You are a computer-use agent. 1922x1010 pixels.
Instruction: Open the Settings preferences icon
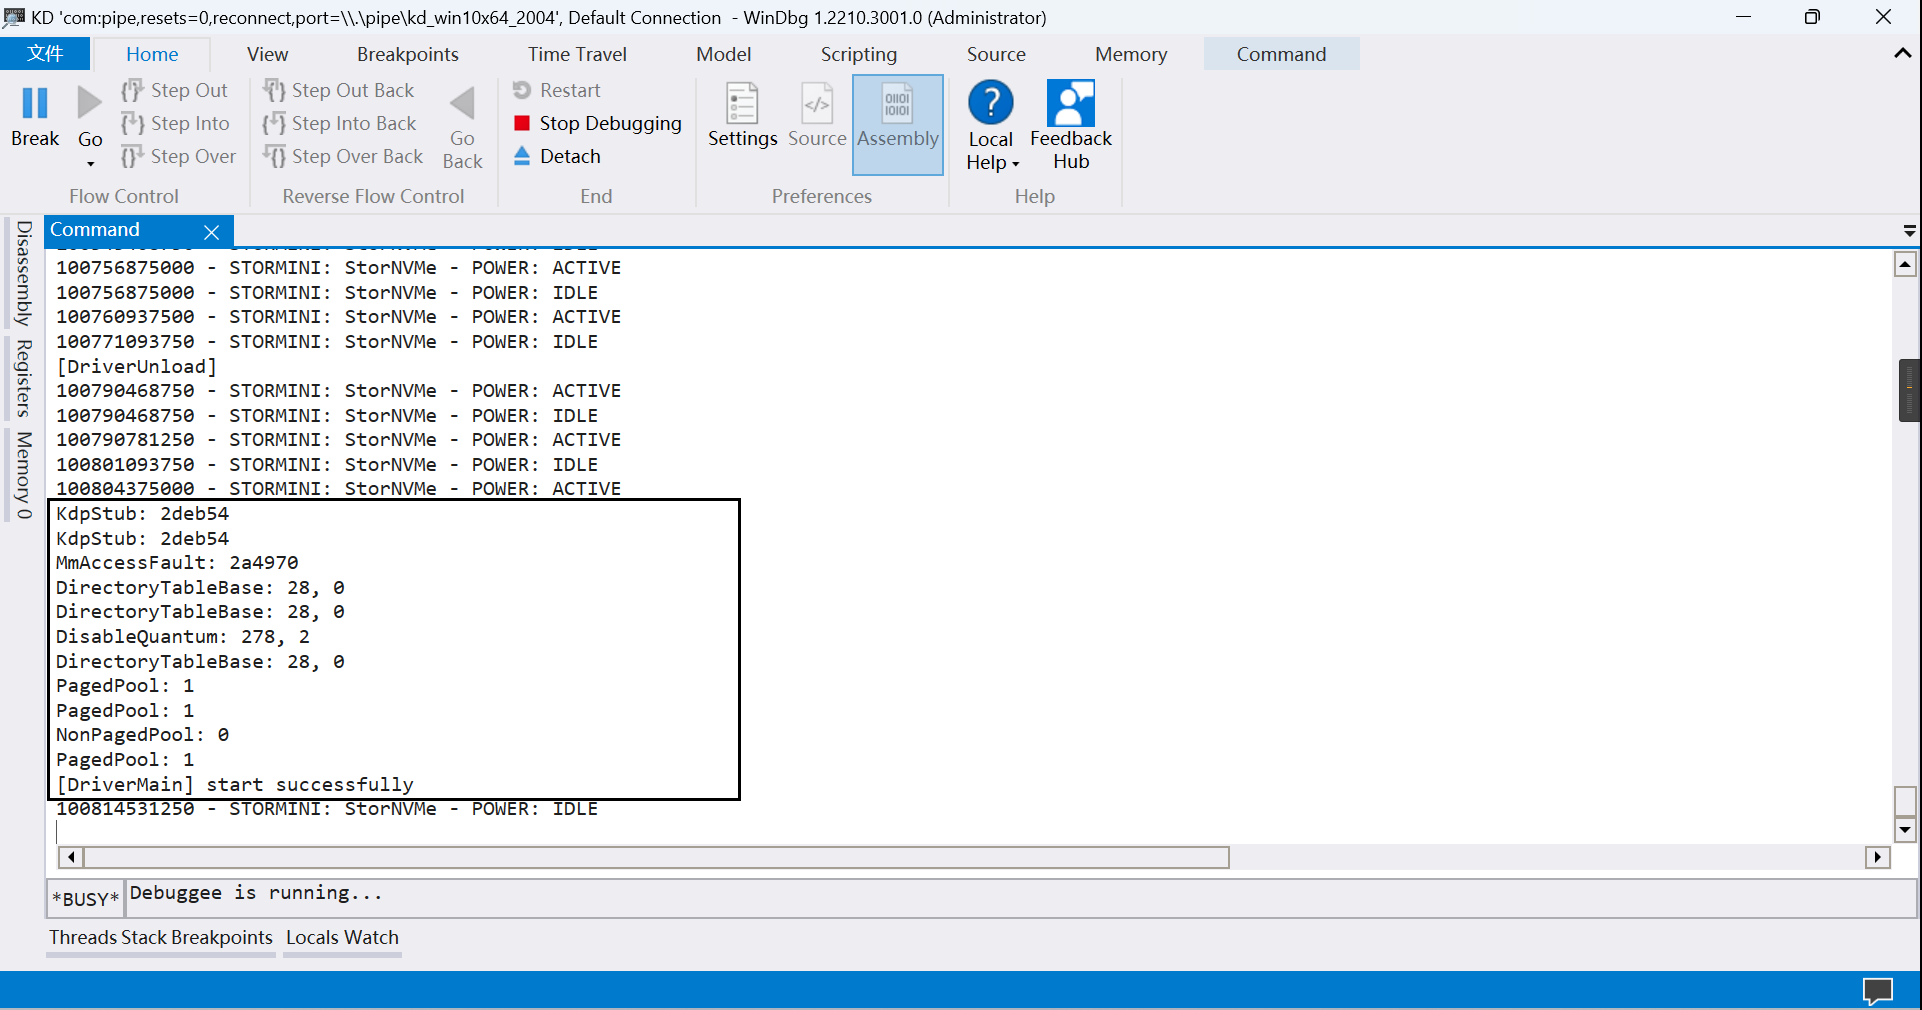click(x=743, y=103)
